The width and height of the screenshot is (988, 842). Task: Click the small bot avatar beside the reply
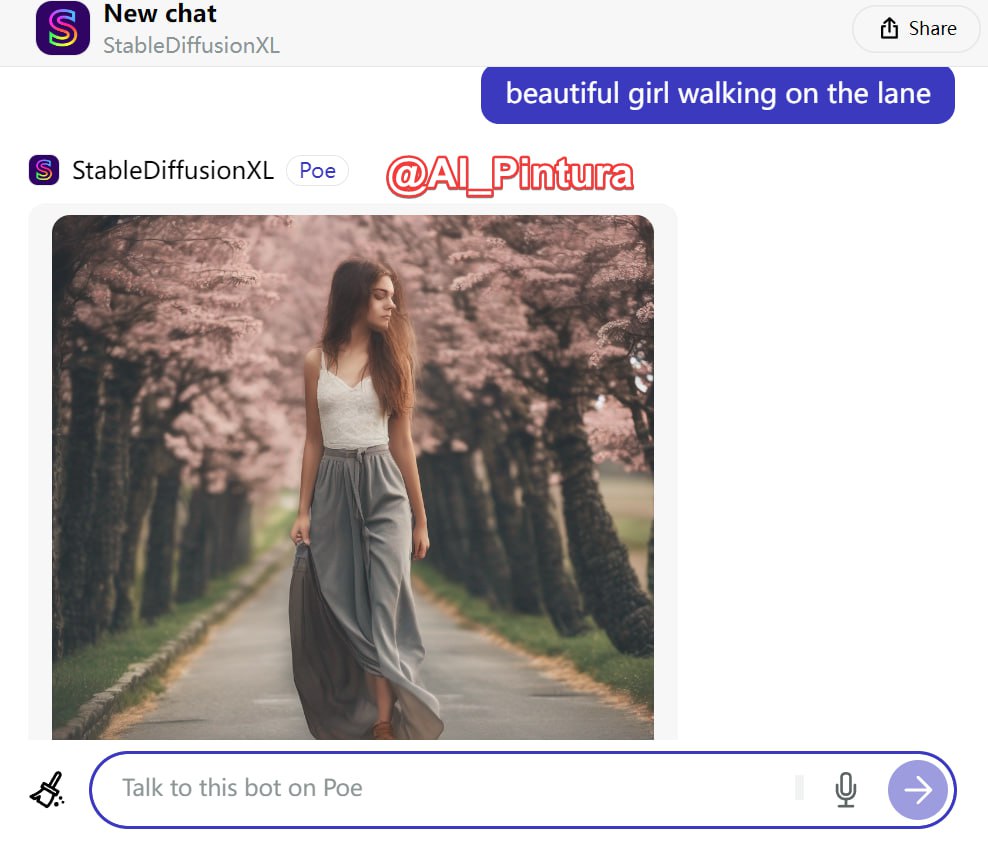pos(44,170)
